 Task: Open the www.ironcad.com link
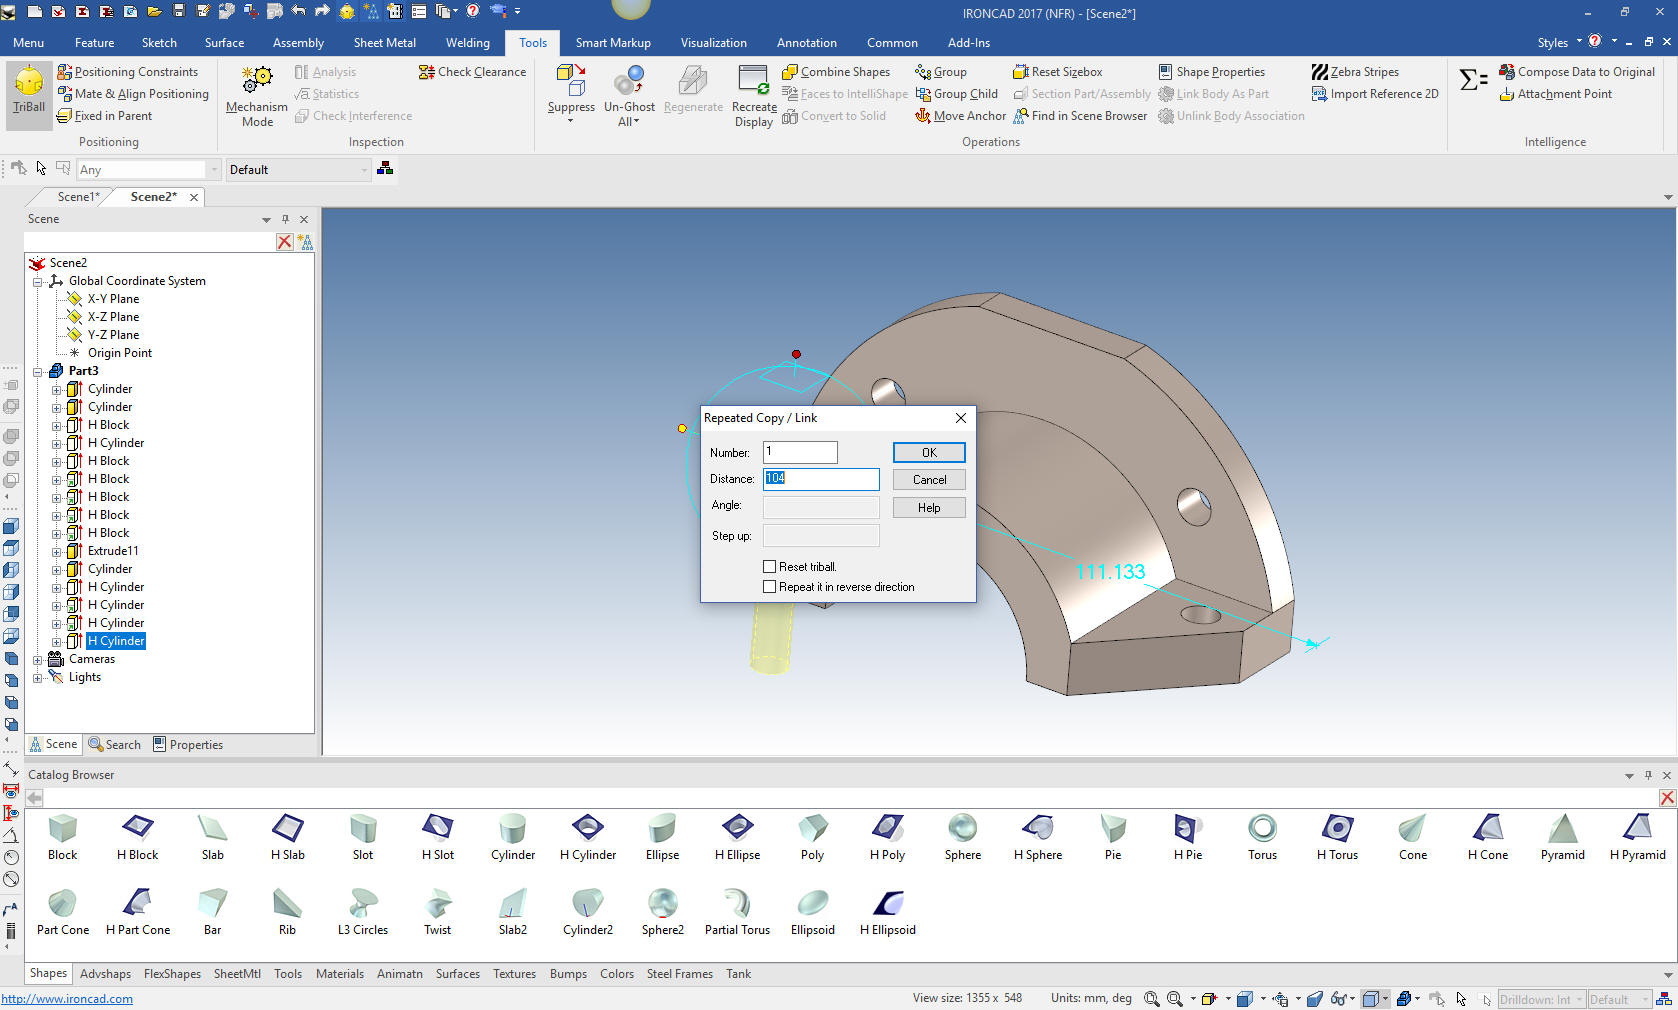point(67,999)
